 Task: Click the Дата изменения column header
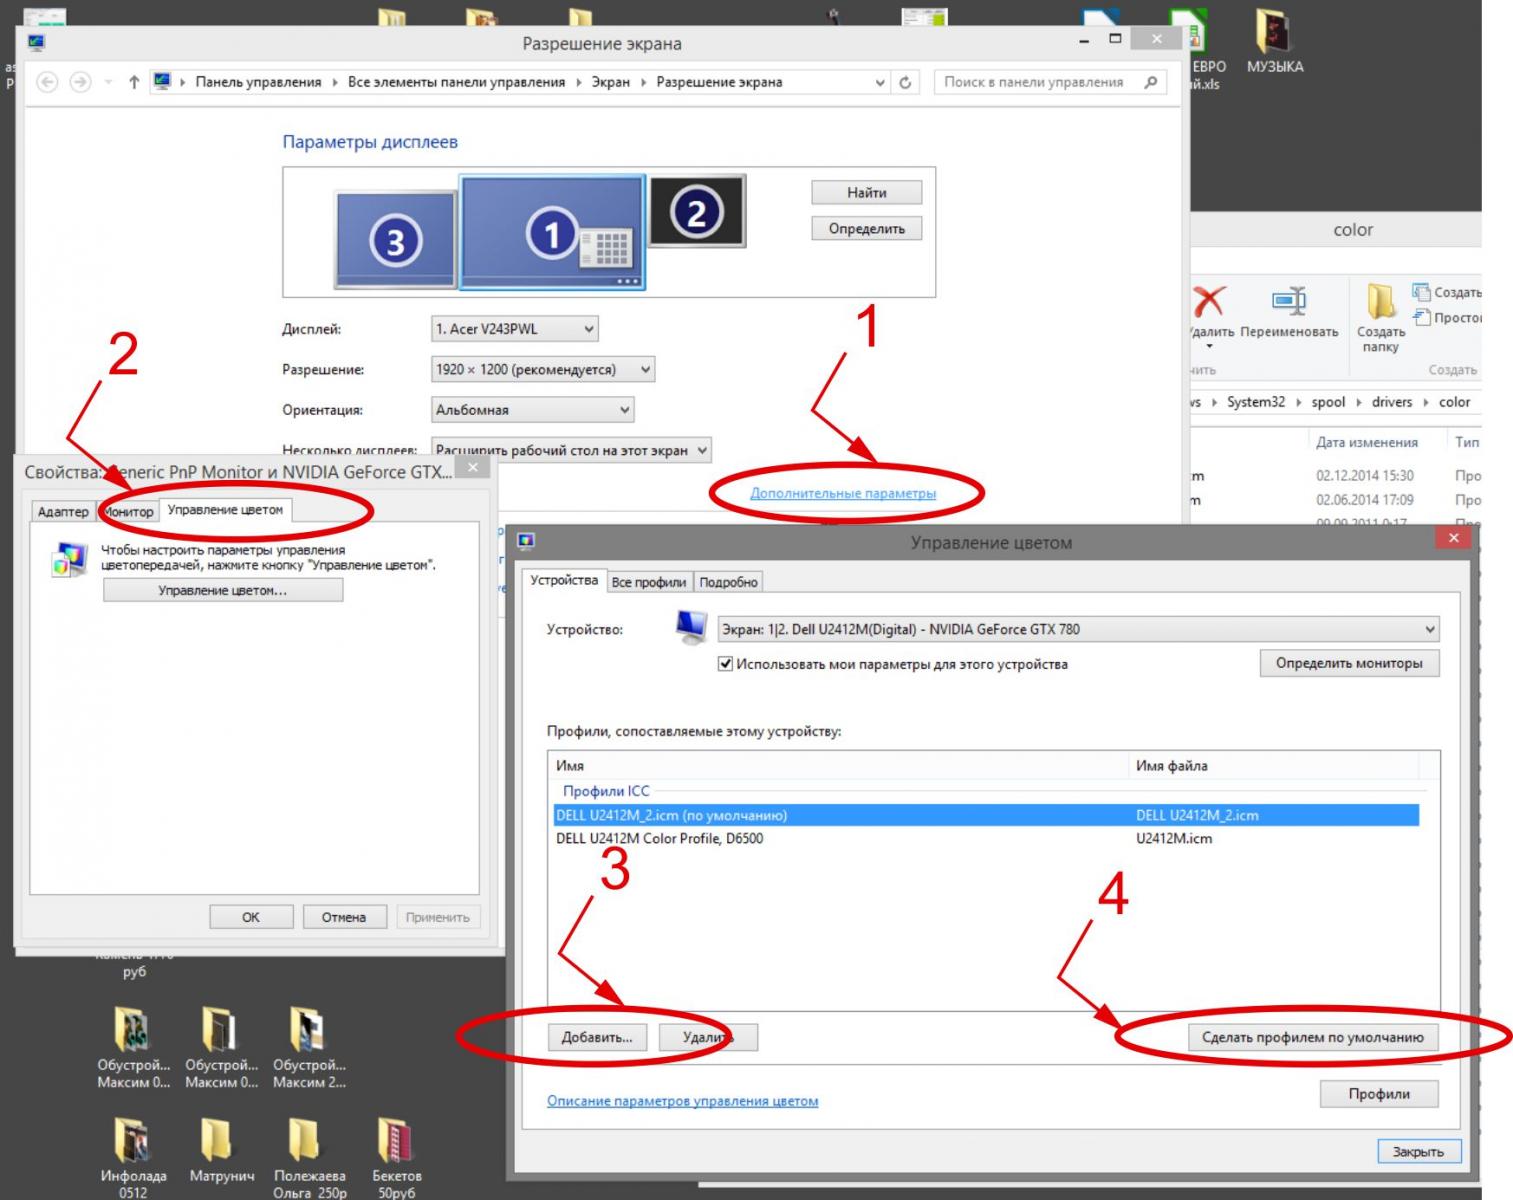click(x=1367, y=442)
